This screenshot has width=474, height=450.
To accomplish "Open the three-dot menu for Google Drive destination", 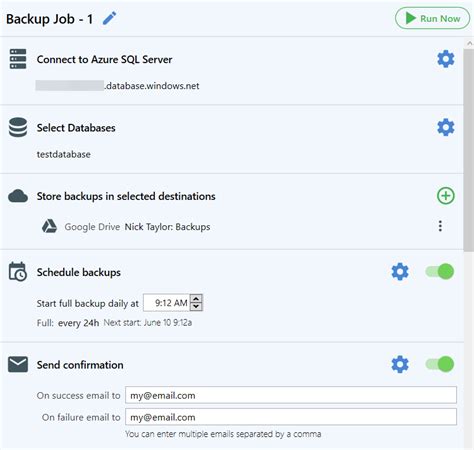I will 440,226.
